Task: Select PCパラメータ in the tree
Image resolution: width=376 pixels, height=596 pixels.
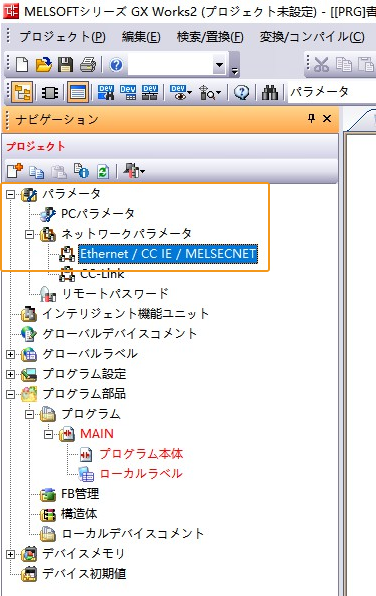Action: tap(98, 214)
